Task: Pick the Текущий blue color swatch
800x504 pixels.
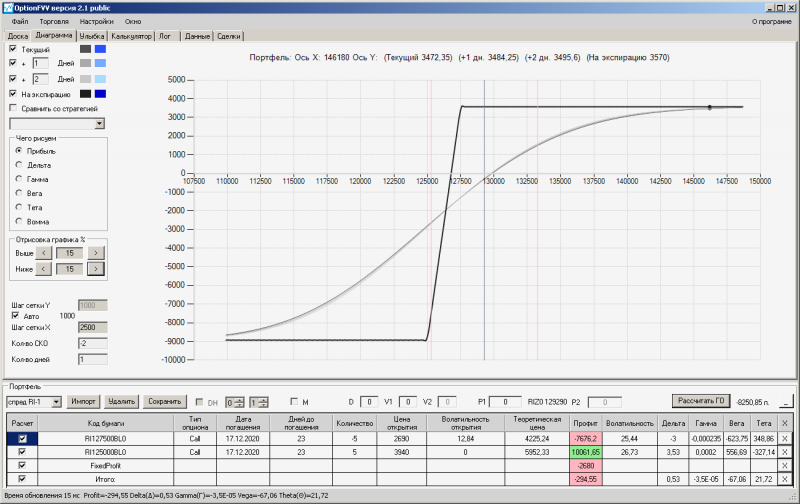Action: [x=101, y=49]
